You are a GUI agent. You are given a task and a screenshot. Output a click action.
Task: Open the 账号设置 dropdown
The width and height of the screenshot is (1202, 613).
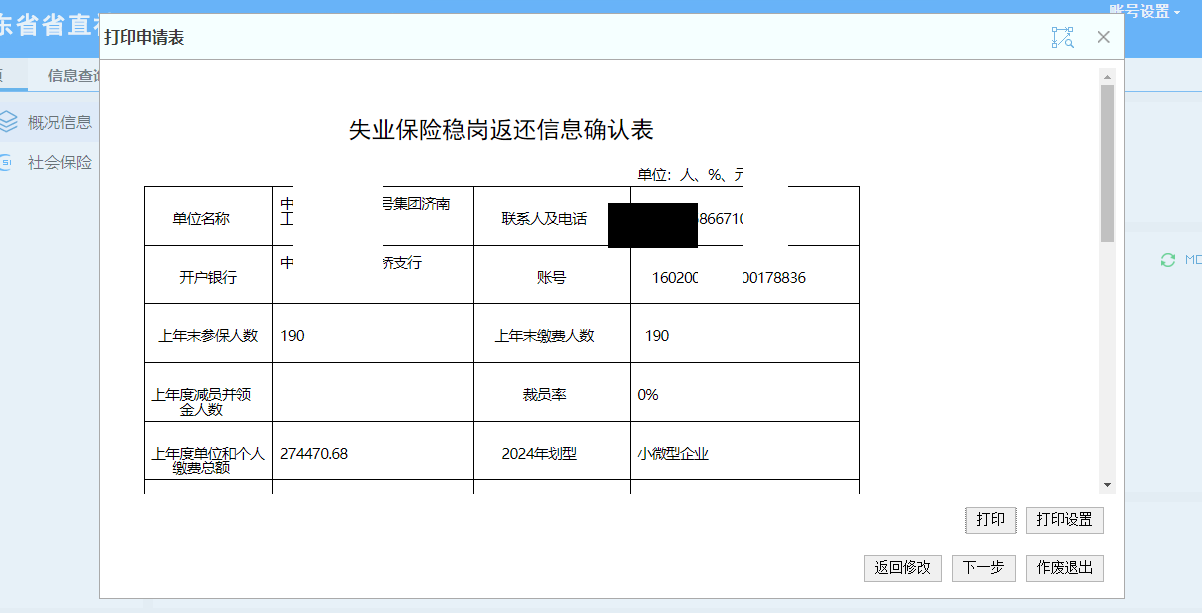point(1144,11)
